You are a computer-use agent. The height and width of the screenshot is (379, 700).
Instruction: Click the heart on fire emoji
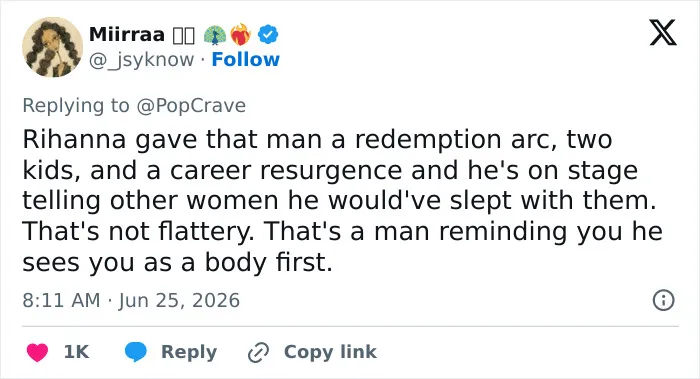point(241,34)
